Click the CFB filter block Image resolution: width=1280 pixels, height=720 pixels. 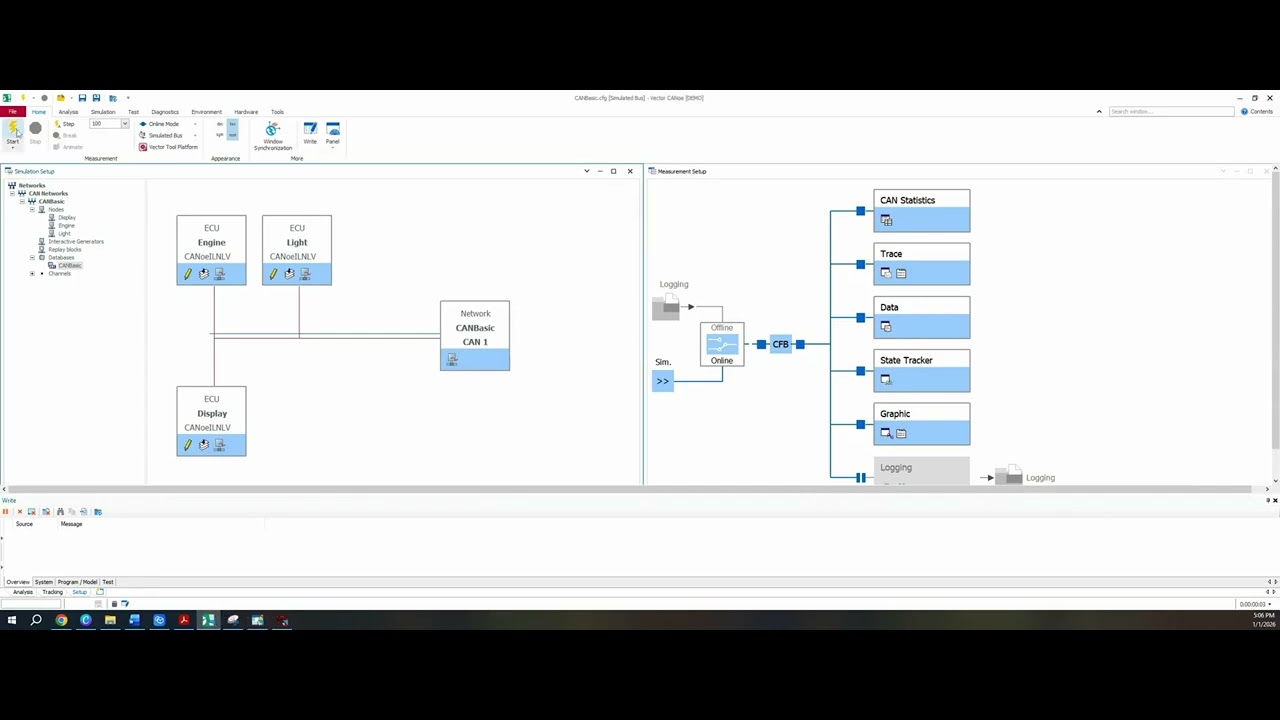pos(780,344)
